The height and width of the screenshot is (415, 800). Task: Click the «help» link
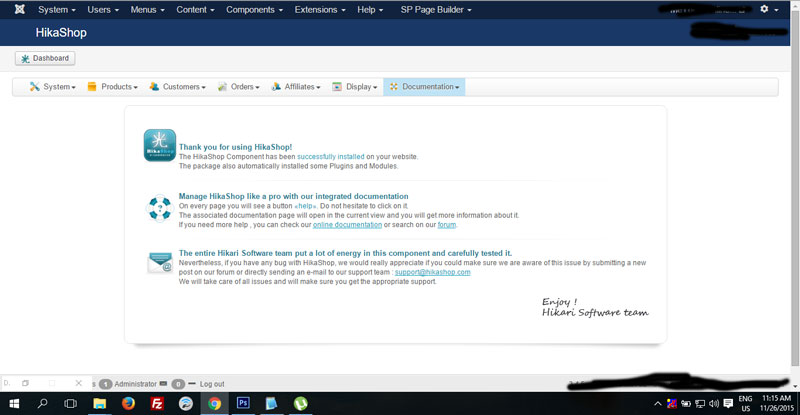306,206
